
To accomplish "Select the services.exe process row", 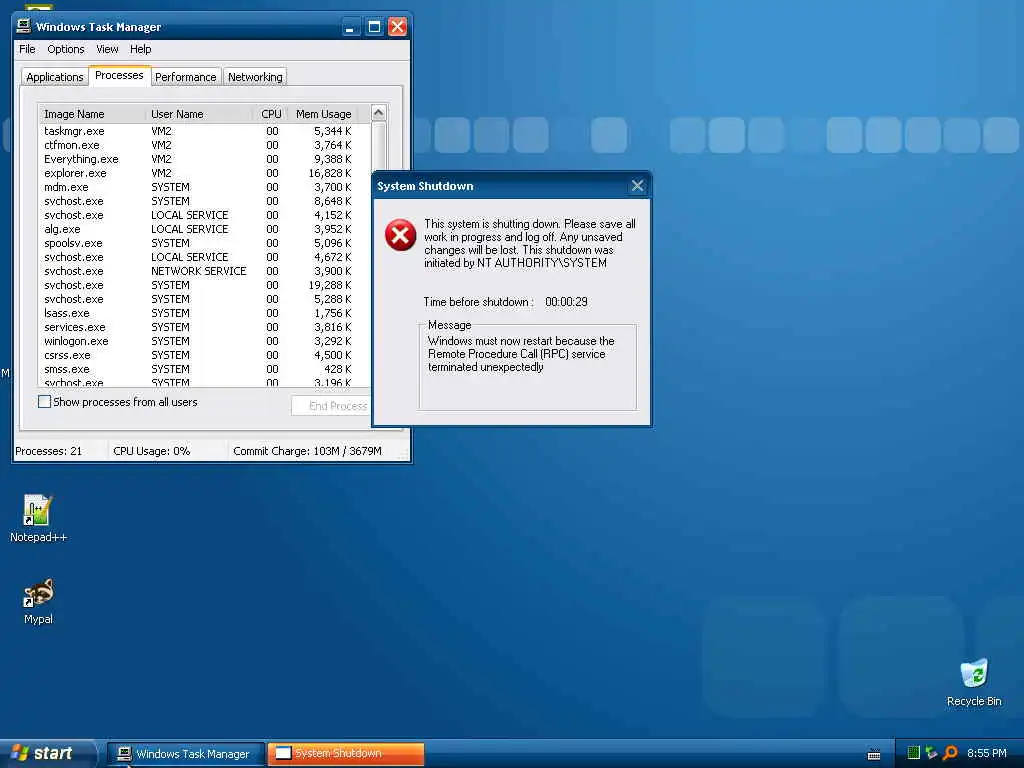I will point(204,327).
